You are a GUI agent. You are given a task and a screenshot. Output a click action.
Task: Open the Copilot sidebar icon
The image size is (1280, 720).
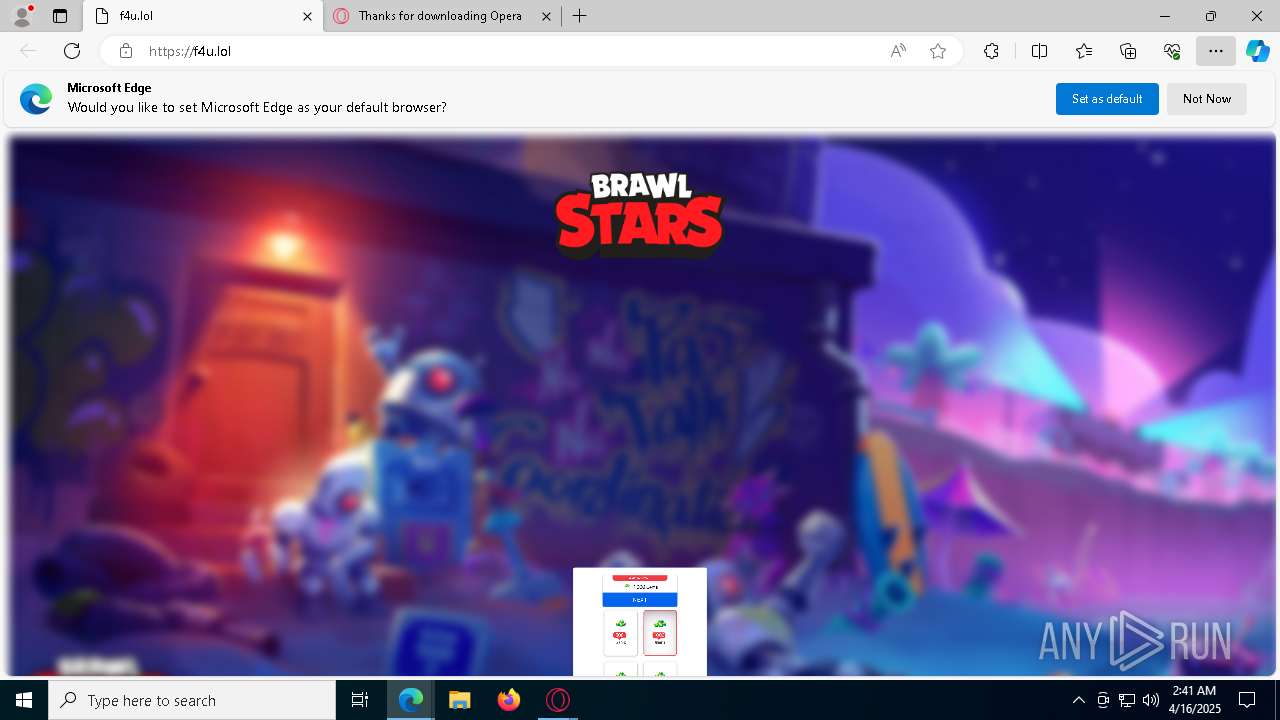click(x=1258, y=51)
